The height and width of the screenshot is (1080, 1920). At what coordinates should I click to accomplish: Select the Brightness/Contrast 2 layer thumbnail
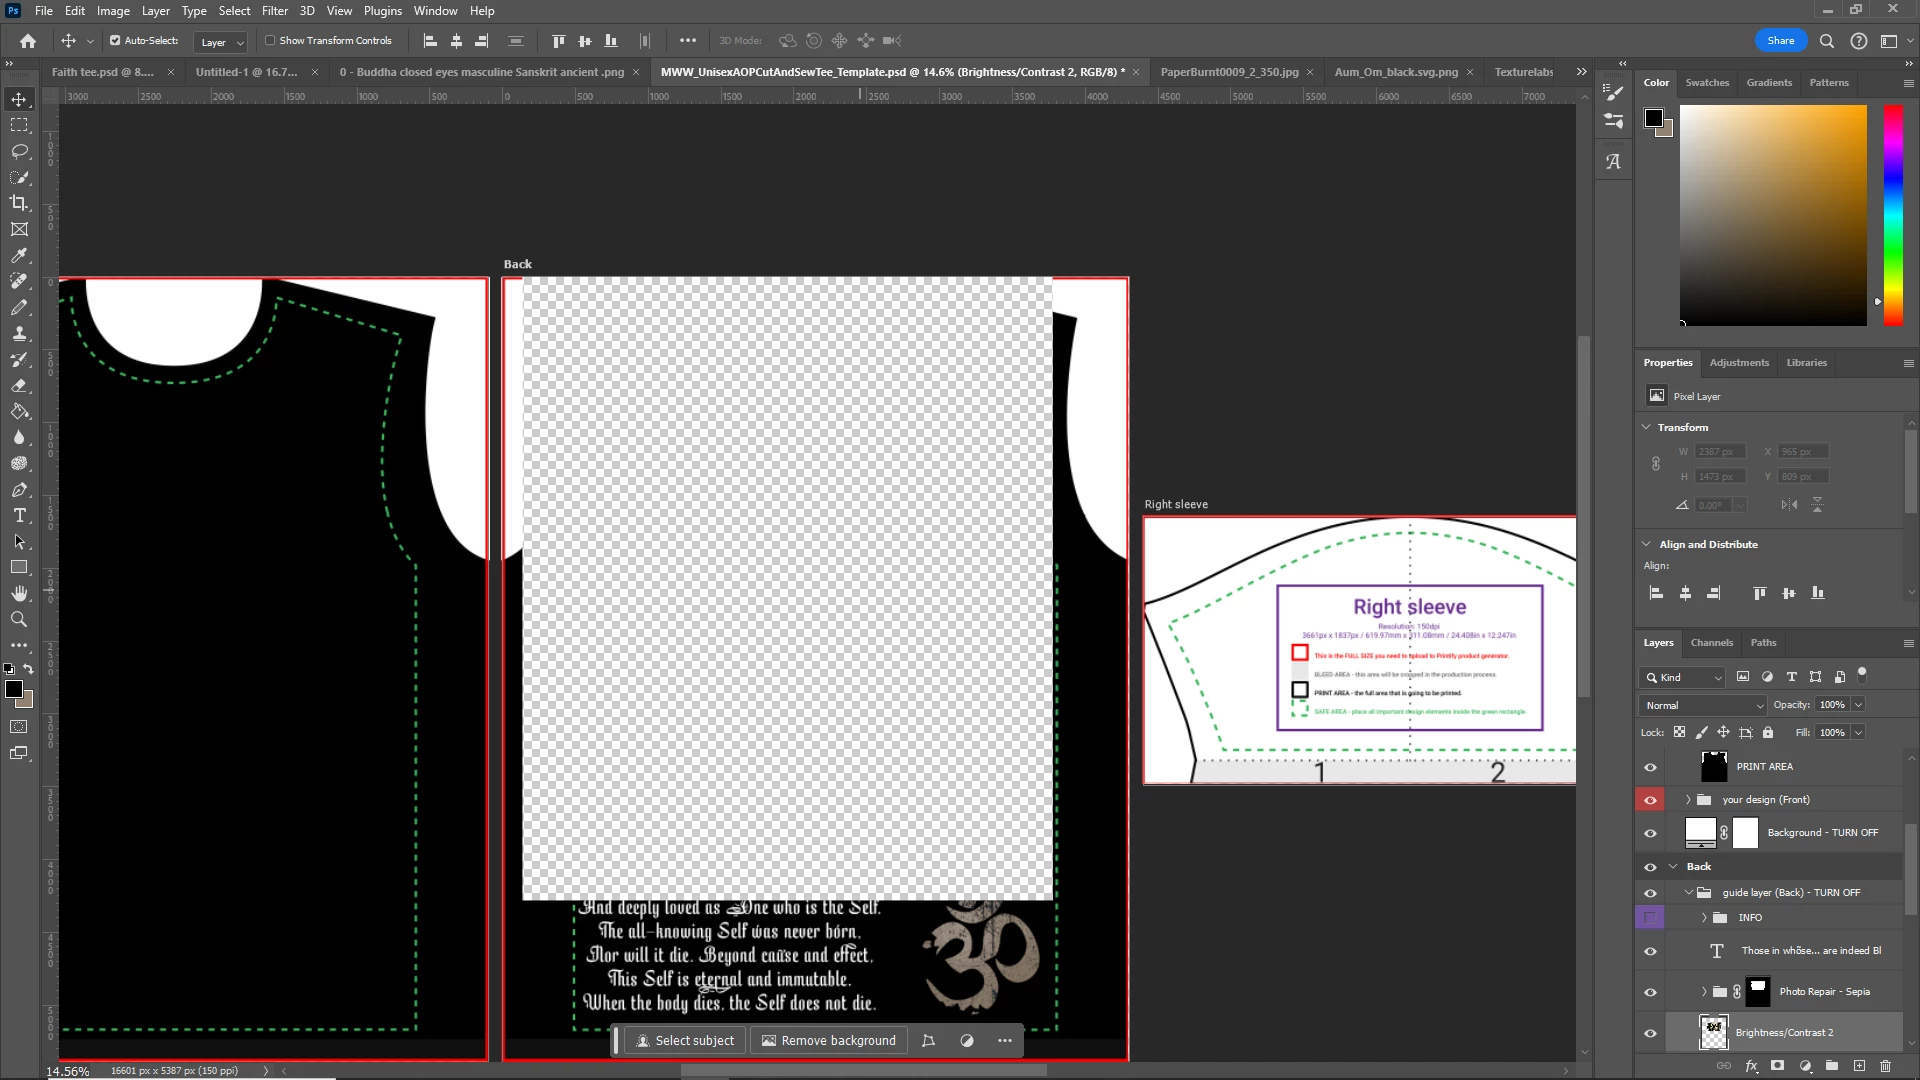[1714, 1032]
